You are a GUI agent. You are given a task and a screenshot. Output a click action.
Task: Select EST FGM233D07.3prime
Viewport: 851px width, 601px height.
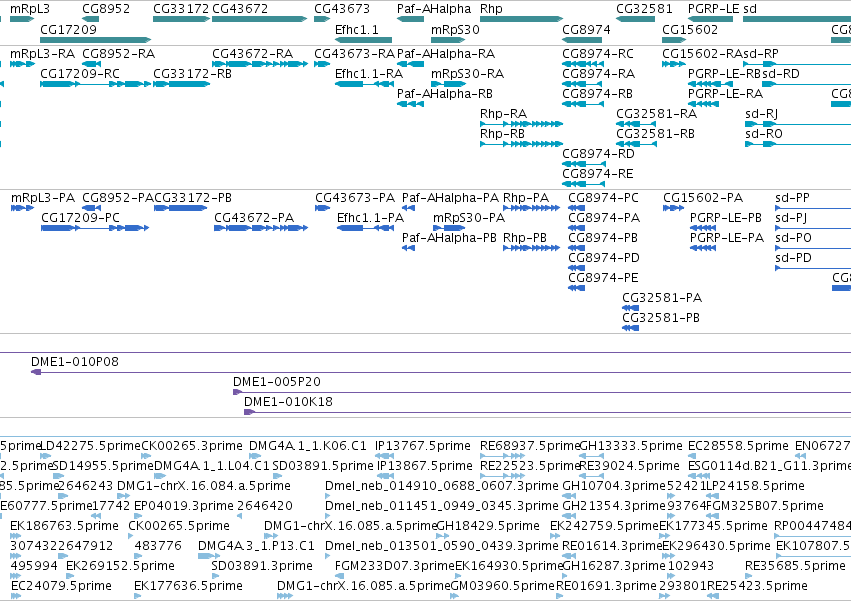point(395,566)
